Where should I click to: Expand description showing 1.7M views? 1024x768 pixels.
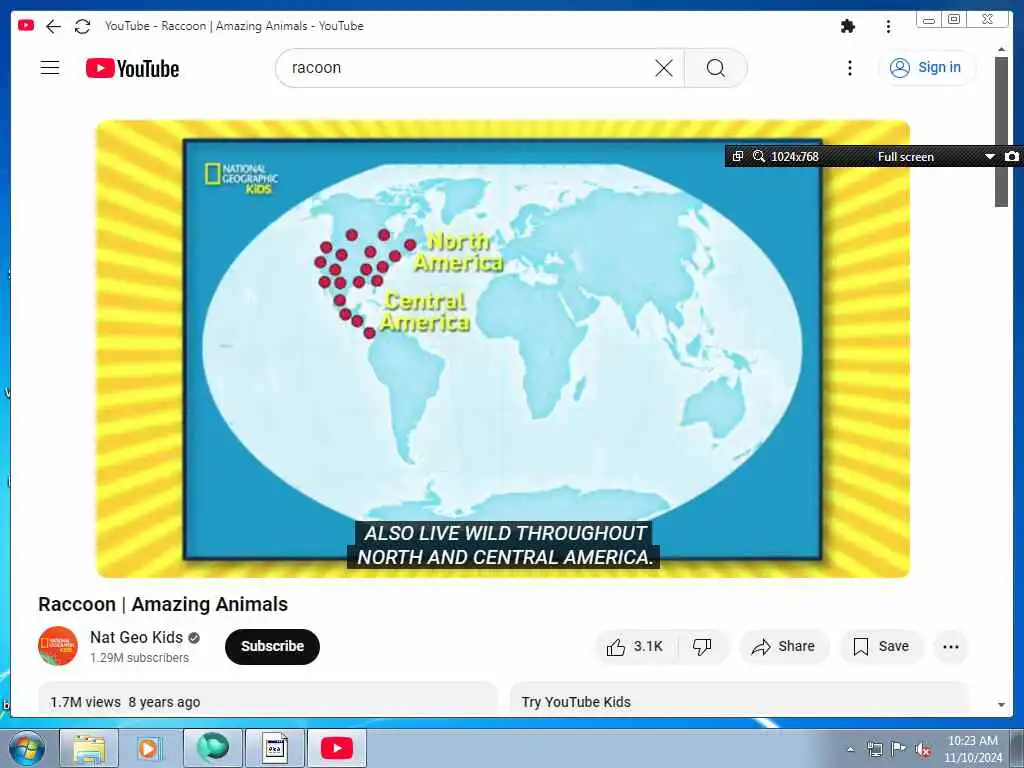coord(268,700)
